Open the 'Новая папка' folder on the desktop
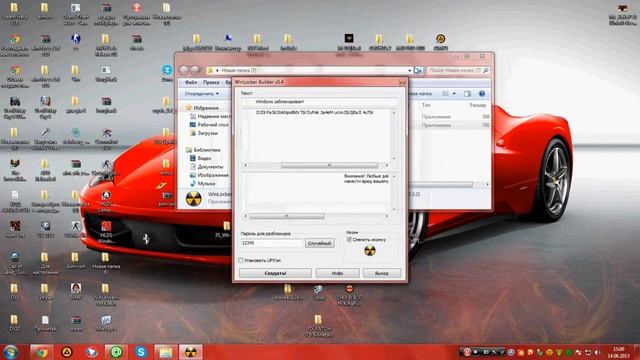 [105, 262]
